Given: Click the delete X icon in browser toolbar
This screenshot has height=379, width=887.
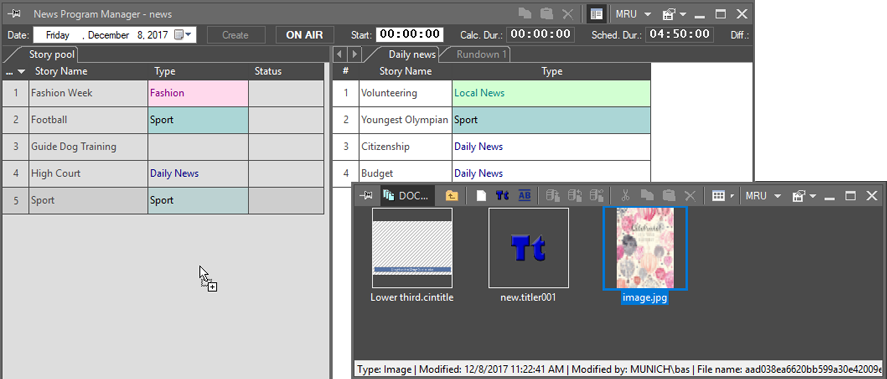Looking at the screenshot, I should point(690,196).
